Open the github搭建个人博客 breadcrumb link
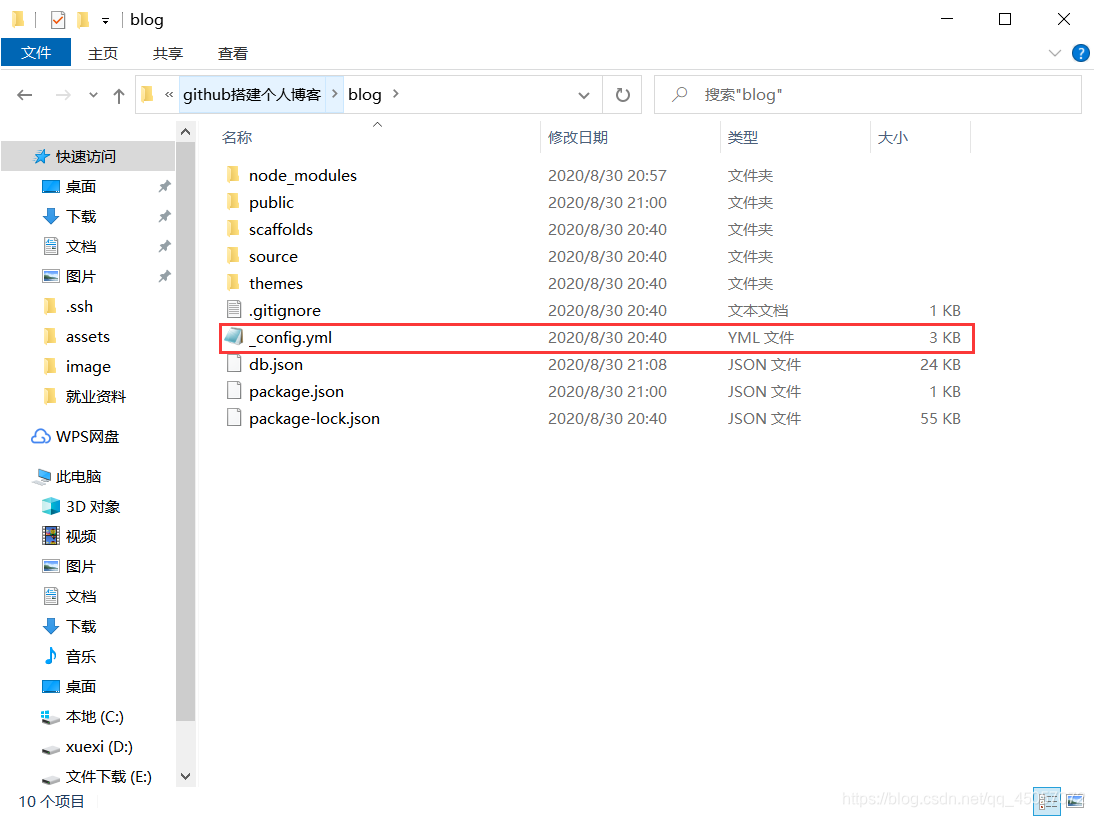The width and height of the screenshot is (1095, 817). tap(250, 94)
